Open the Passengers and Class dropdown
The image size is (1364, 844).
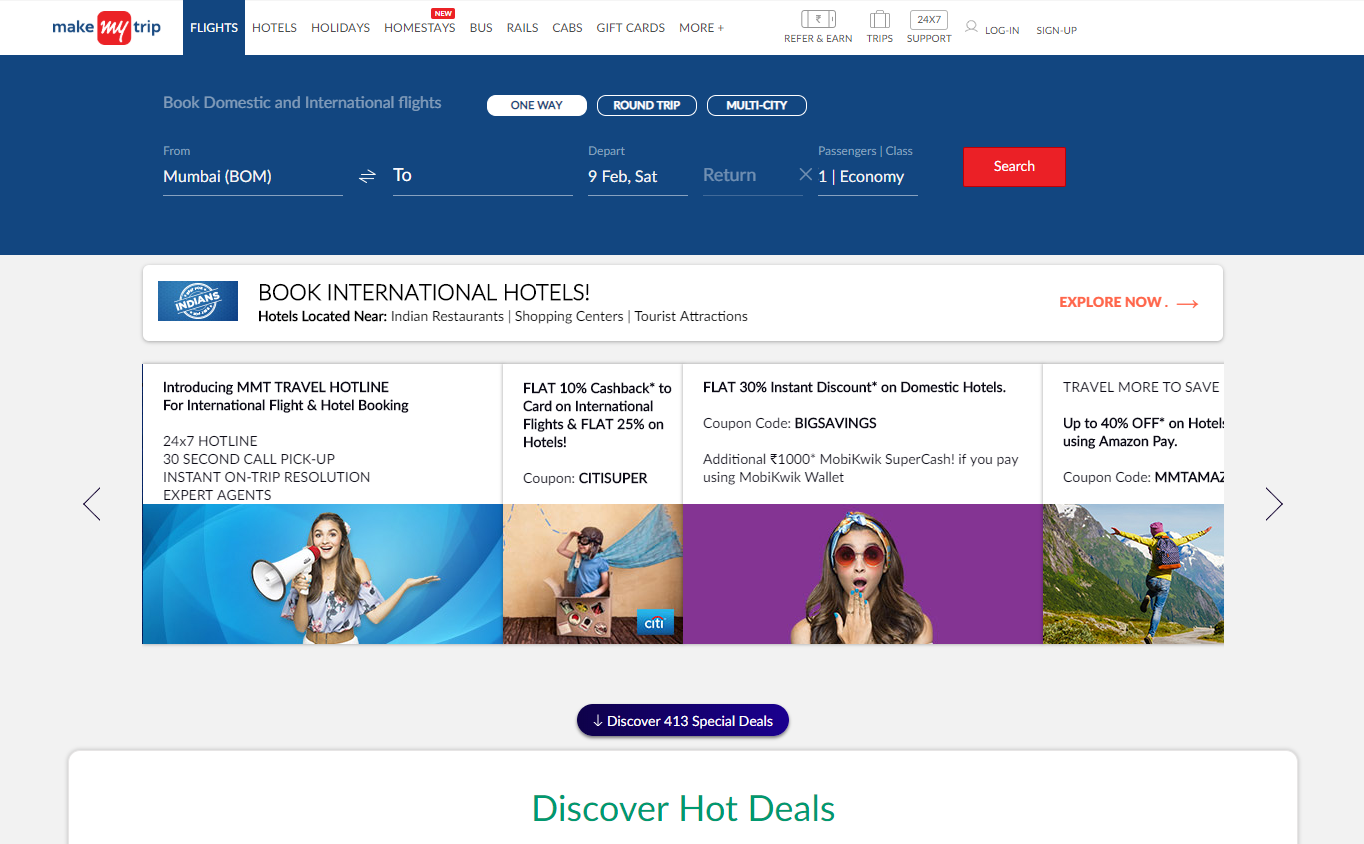tap(867, 176)
